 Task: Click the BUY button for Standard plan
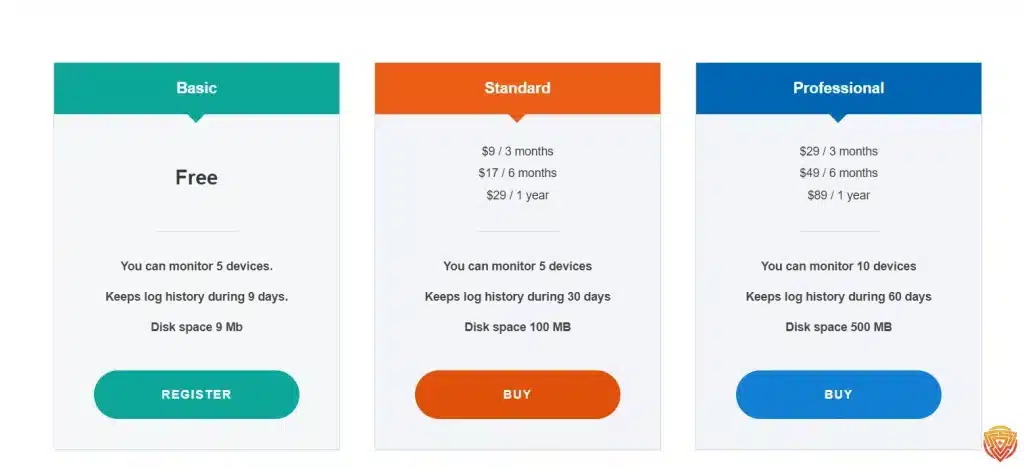[517, 395]
